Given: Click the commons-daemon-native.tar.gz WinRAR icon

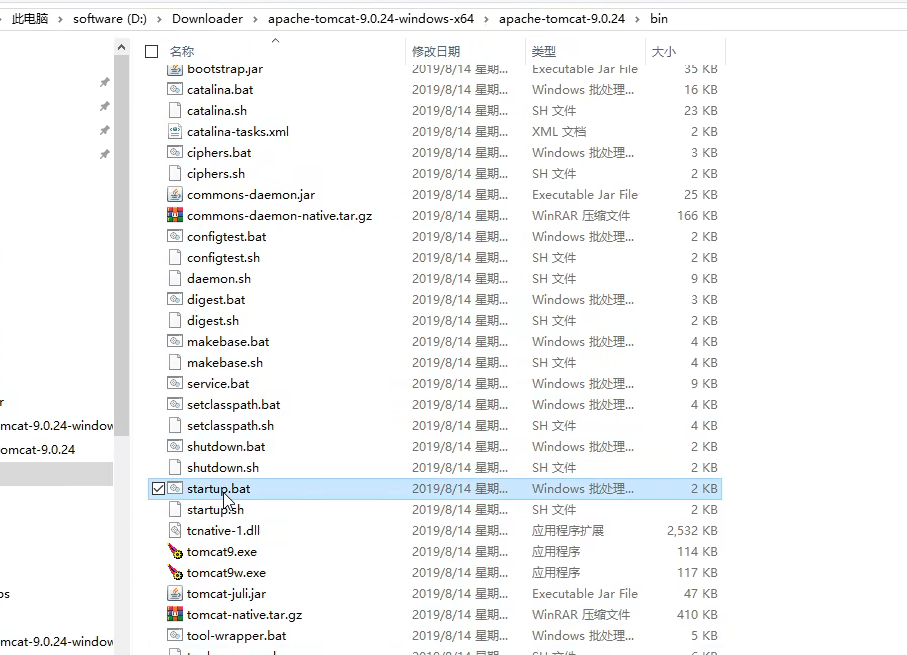Looking at the screenshot, I should coord(175,215).
